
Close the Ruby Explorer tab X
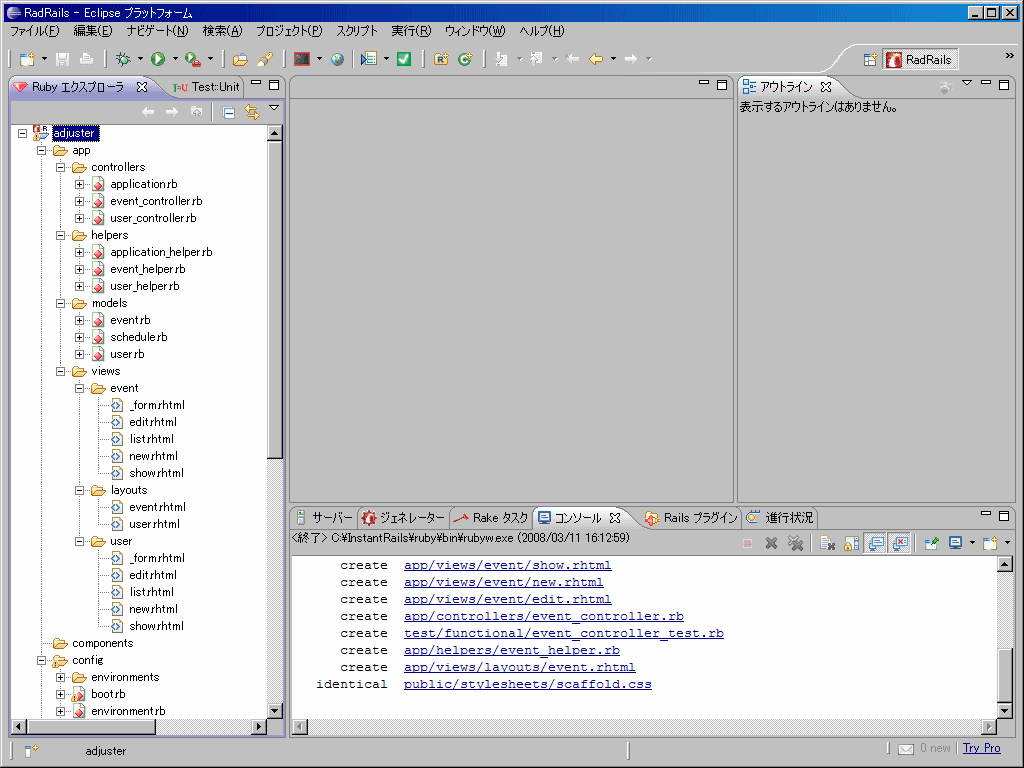pos(142,86)
